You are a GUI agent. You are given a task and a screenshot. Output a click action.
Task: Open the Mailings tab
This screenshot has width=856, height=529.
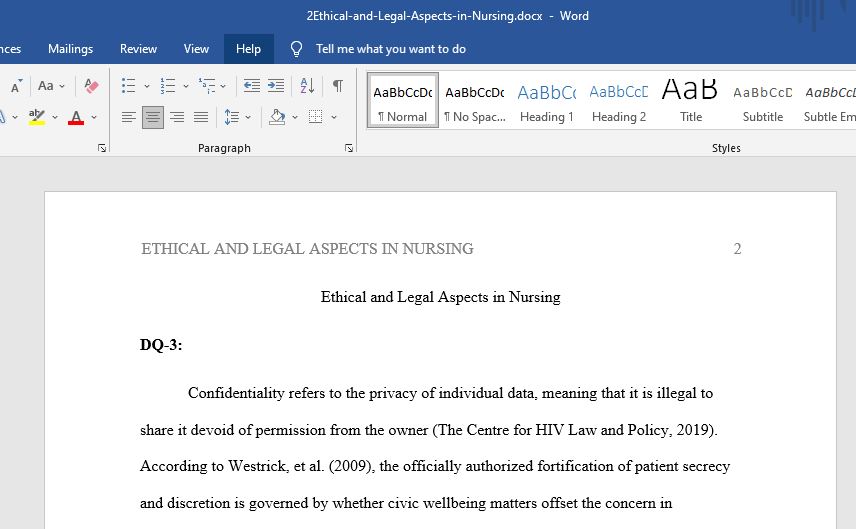click(70, 49)
